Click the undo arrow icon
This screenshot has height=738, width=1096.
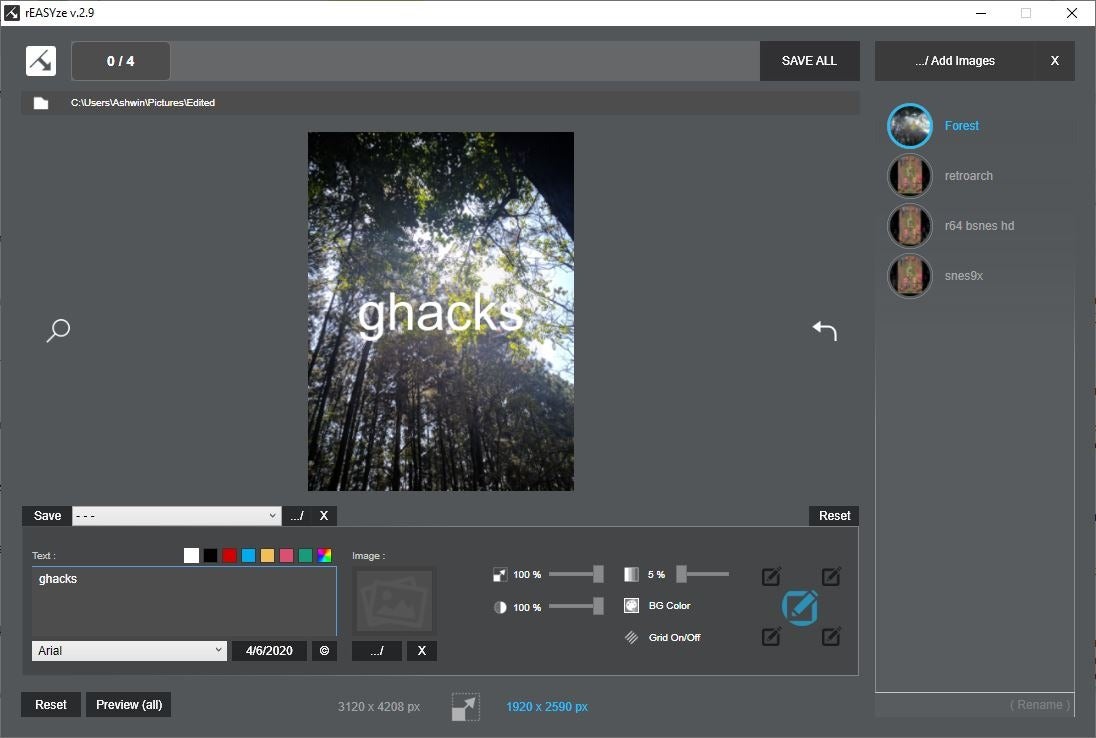click(x=825, y=331)
